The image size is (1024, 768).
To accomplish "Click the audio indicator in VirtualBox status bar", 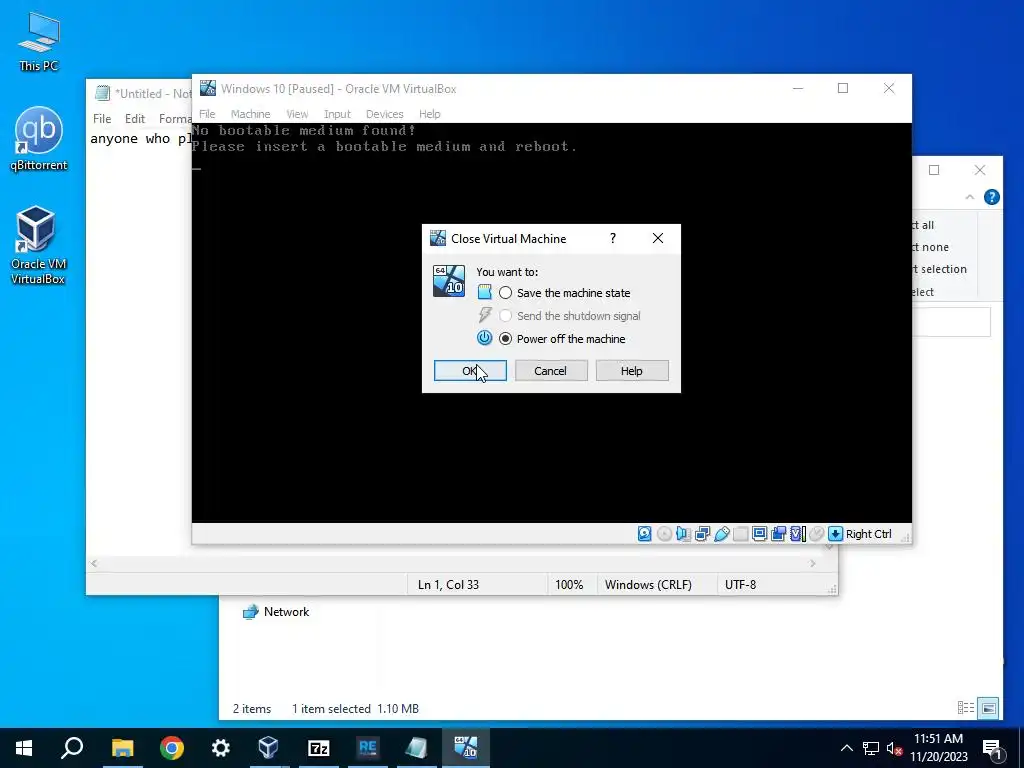I will click(683, 534).
